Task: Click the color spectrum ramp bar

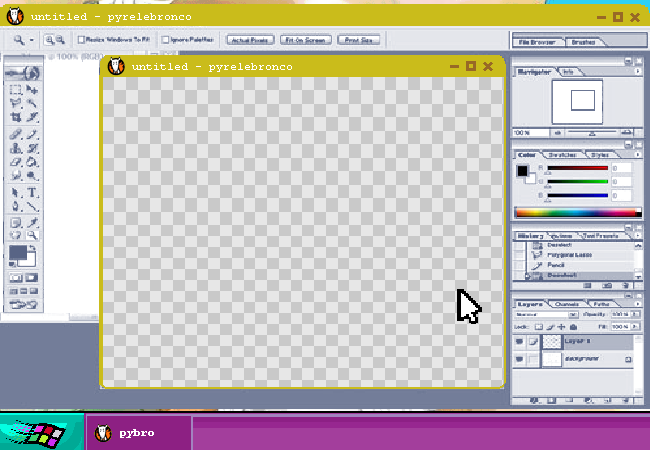Action: [577, 212]
